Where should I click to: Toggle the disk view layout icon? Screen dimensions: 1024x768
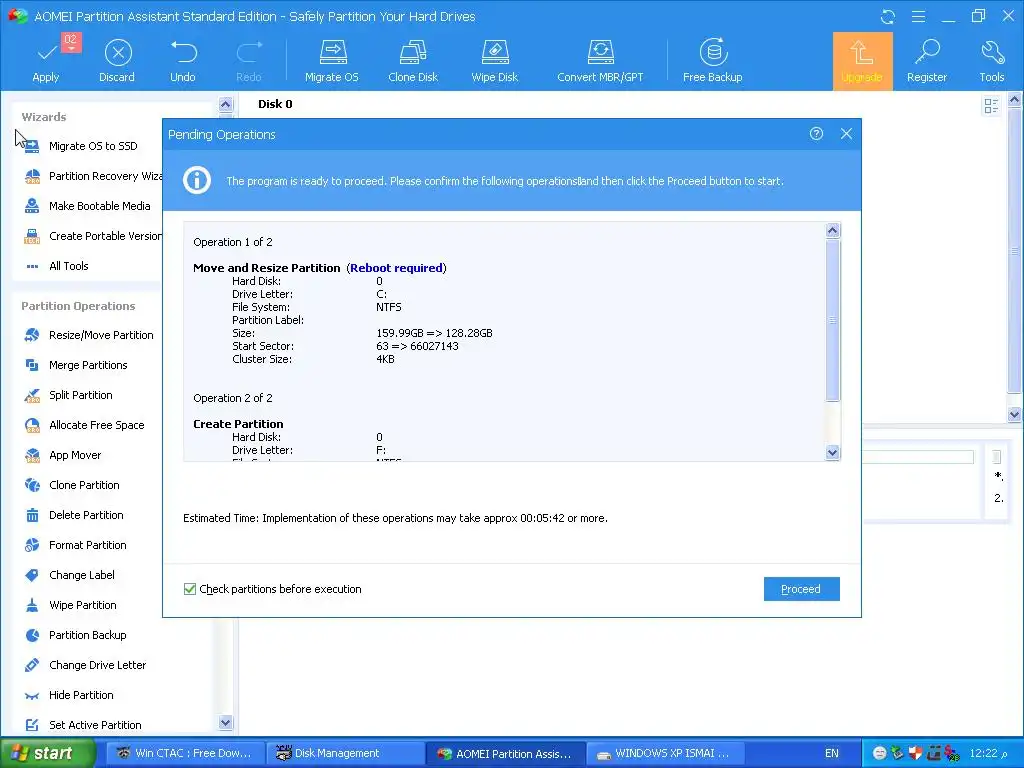991,106
